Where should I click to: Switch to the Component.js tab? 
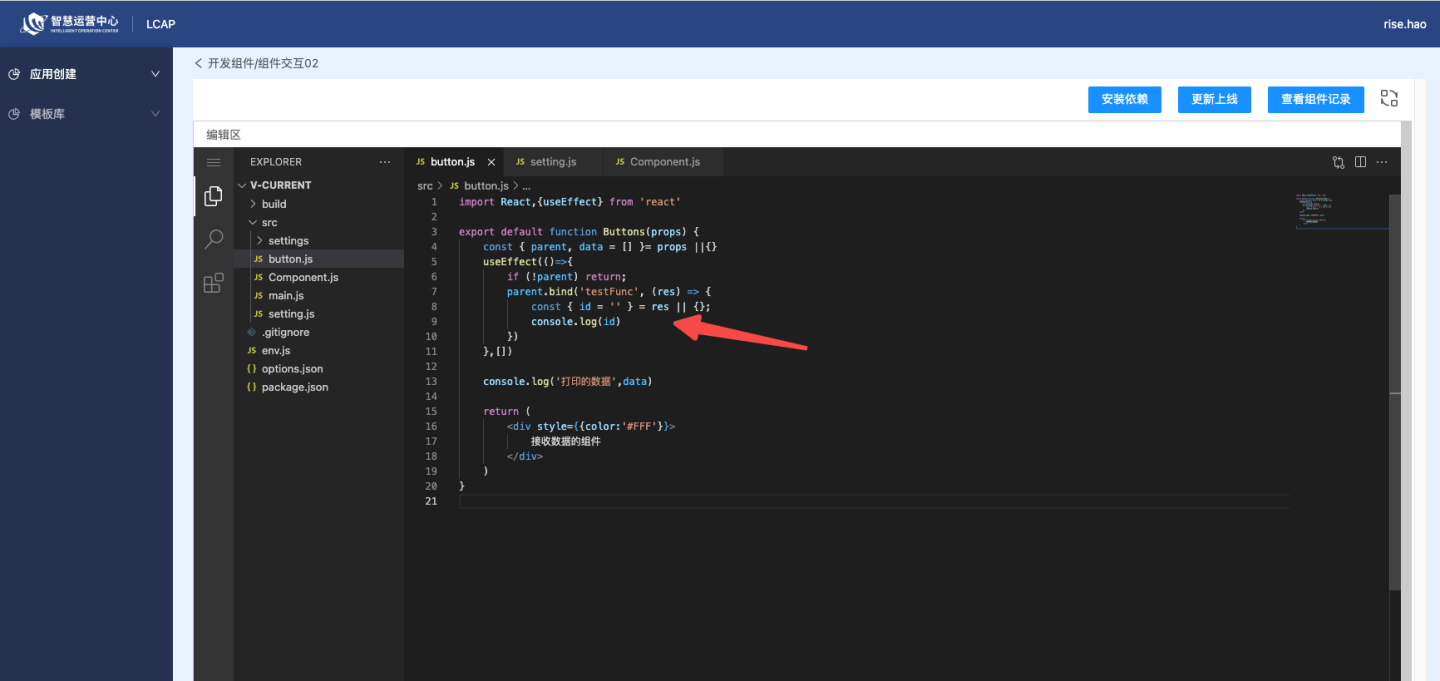pyautogui.click(x=664, y=162)
